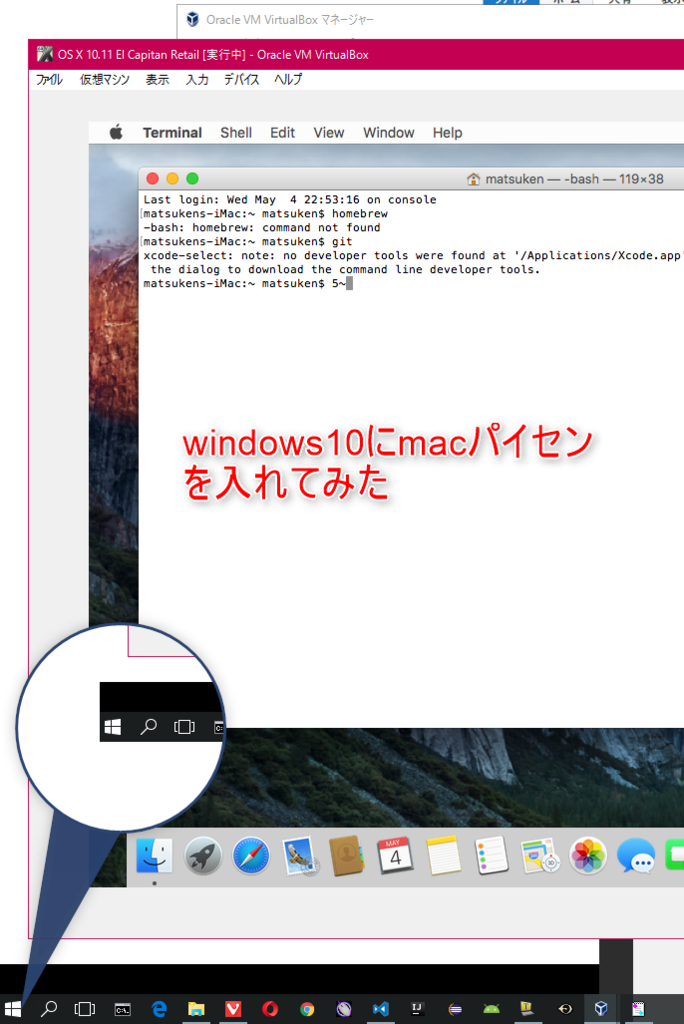
Task: Open Contacts book icon in dock
Action: (x=347, y=855)
